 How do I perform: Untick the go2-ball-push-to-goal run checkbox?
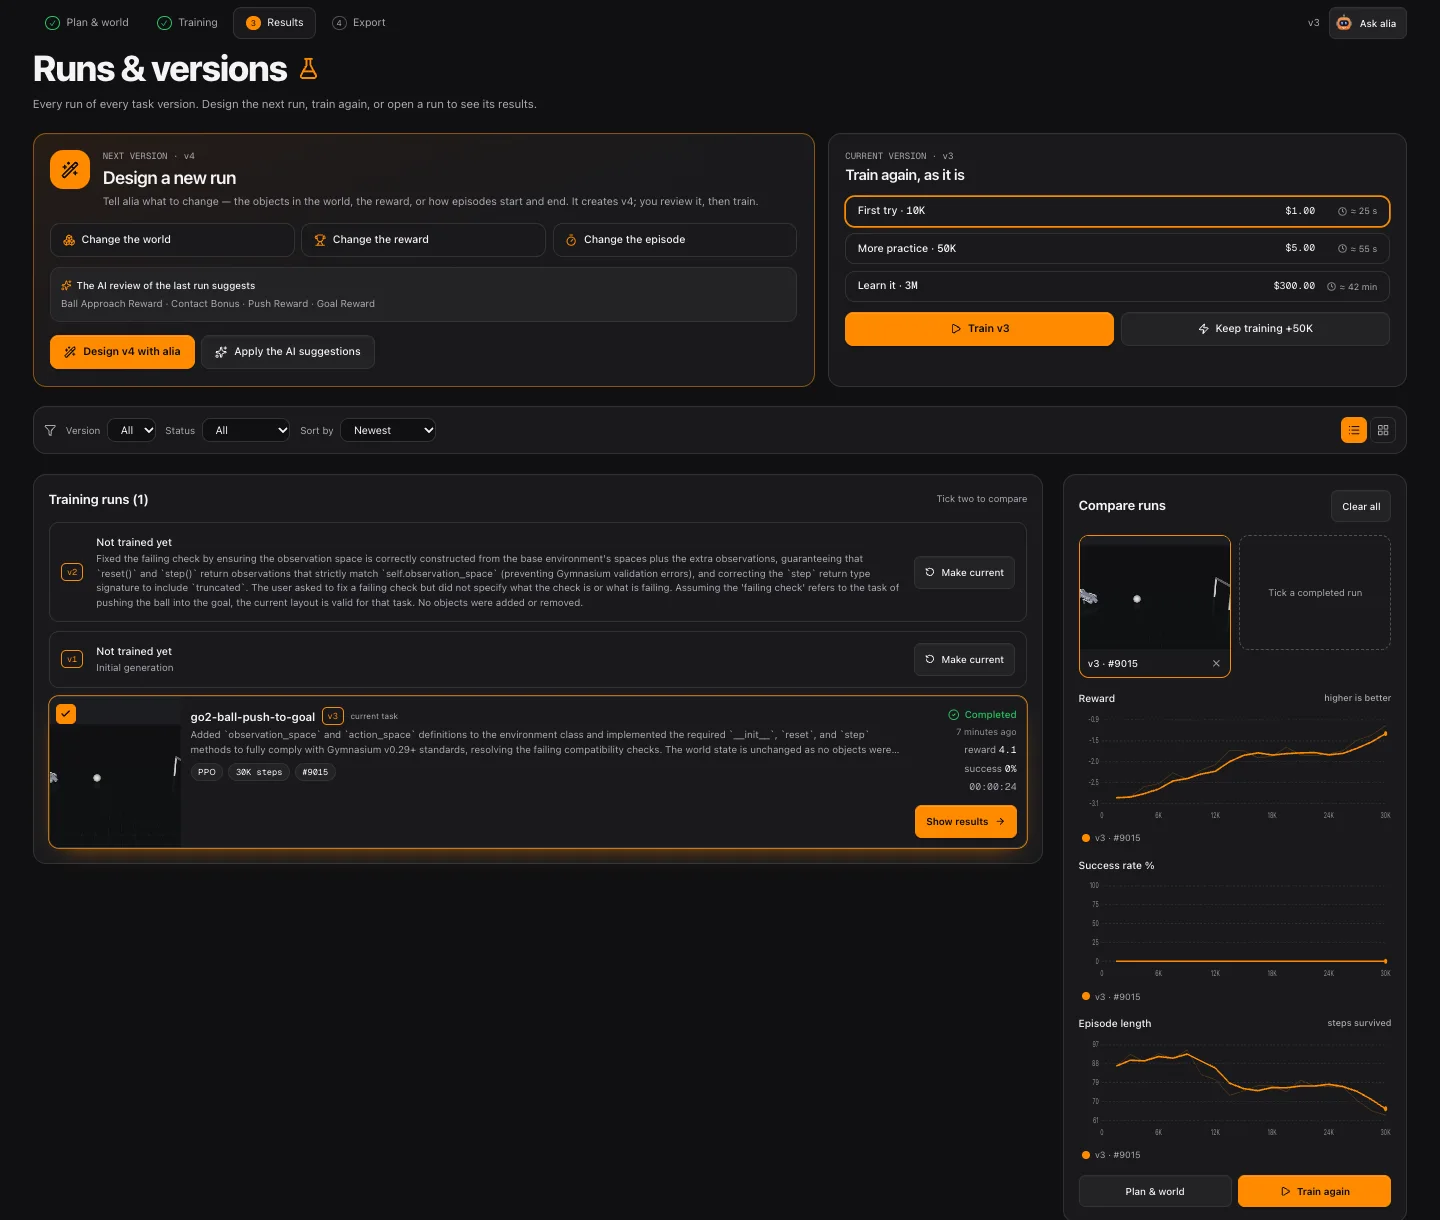66,713
